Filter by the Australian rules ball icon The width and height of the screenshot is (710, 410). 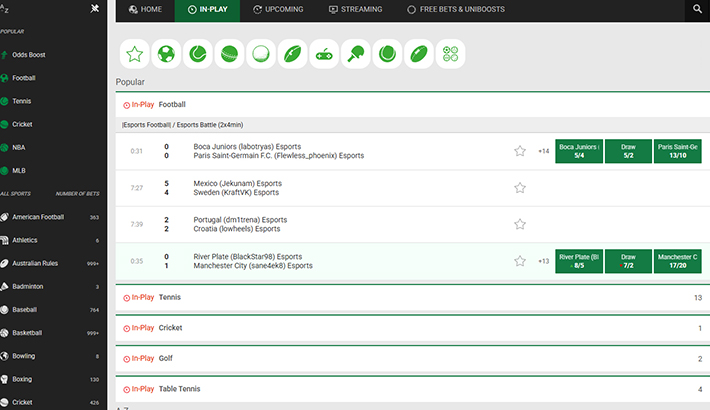click(x=293, y=54)
